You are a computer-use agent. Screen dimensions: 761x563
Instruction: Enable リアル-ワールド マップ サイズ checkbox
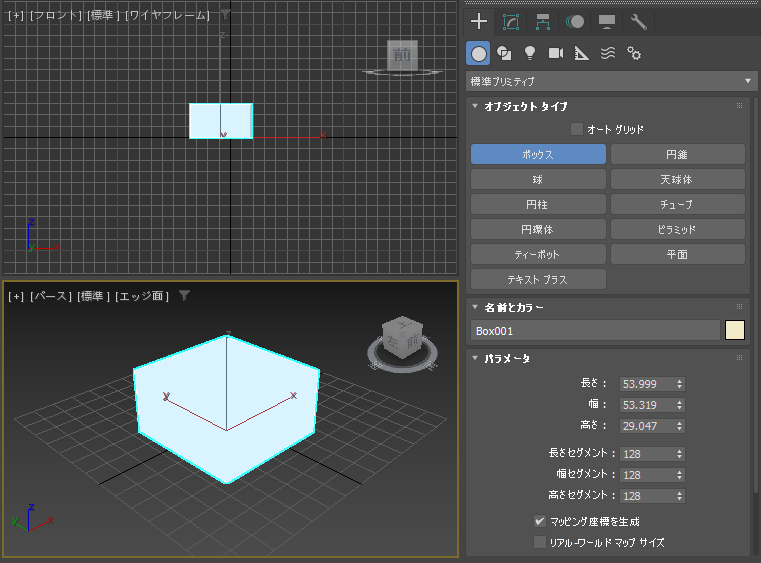539,542
